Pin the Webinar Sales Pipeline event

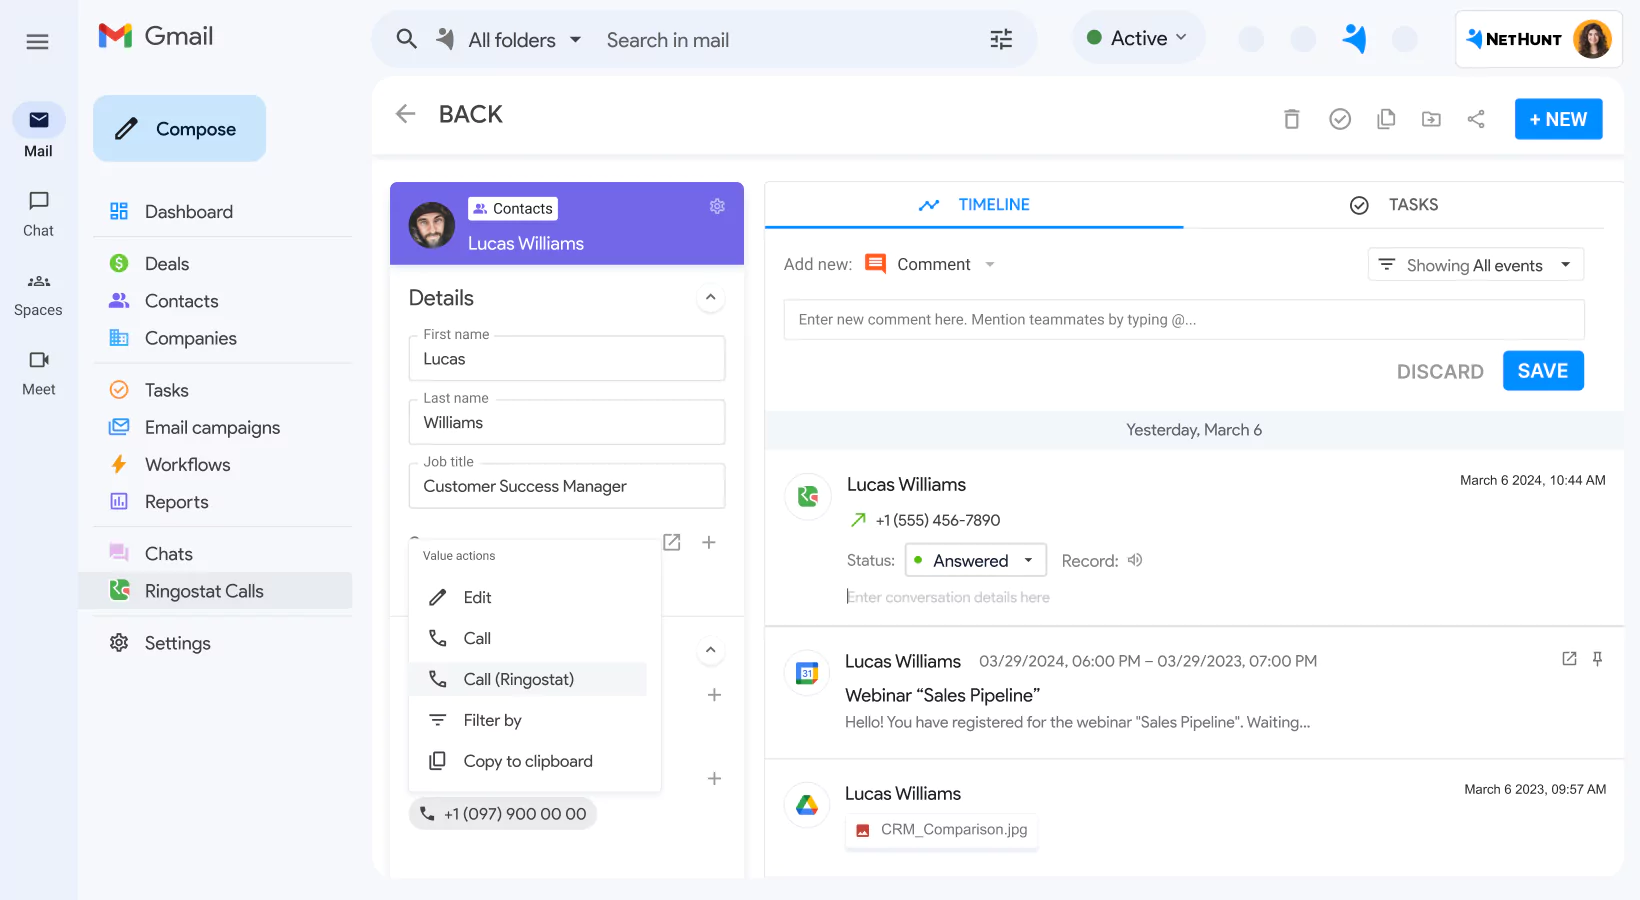coord(1598,659)
